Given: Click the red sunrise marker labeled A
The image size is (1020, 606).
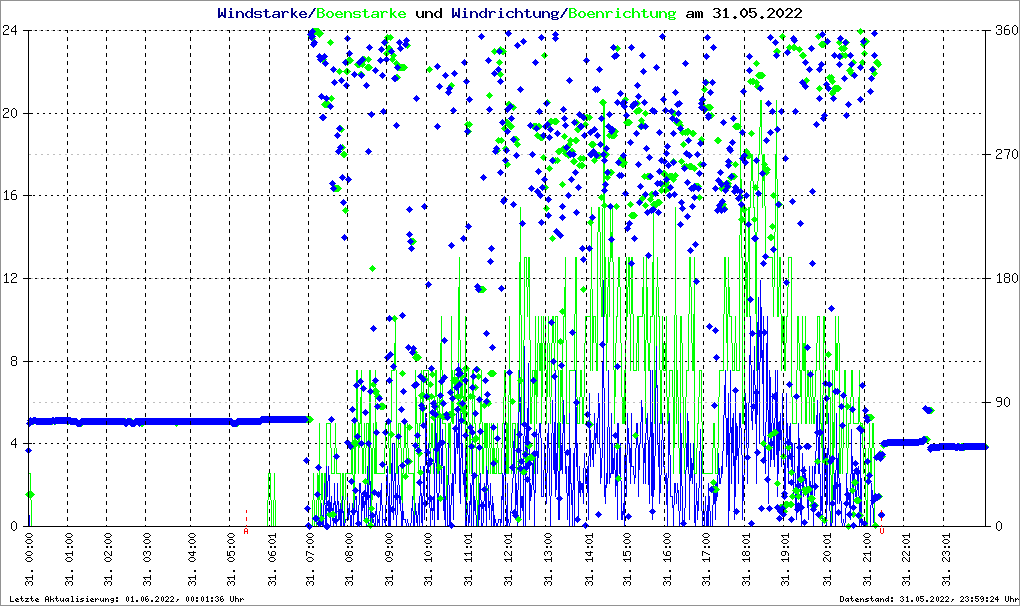Looking at the screenshot, I should (246, 531).
